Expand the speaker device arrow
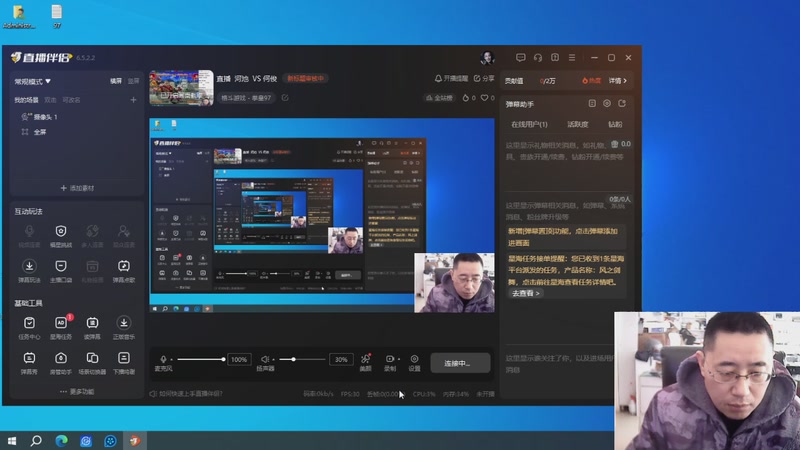 tap(273, 360)
